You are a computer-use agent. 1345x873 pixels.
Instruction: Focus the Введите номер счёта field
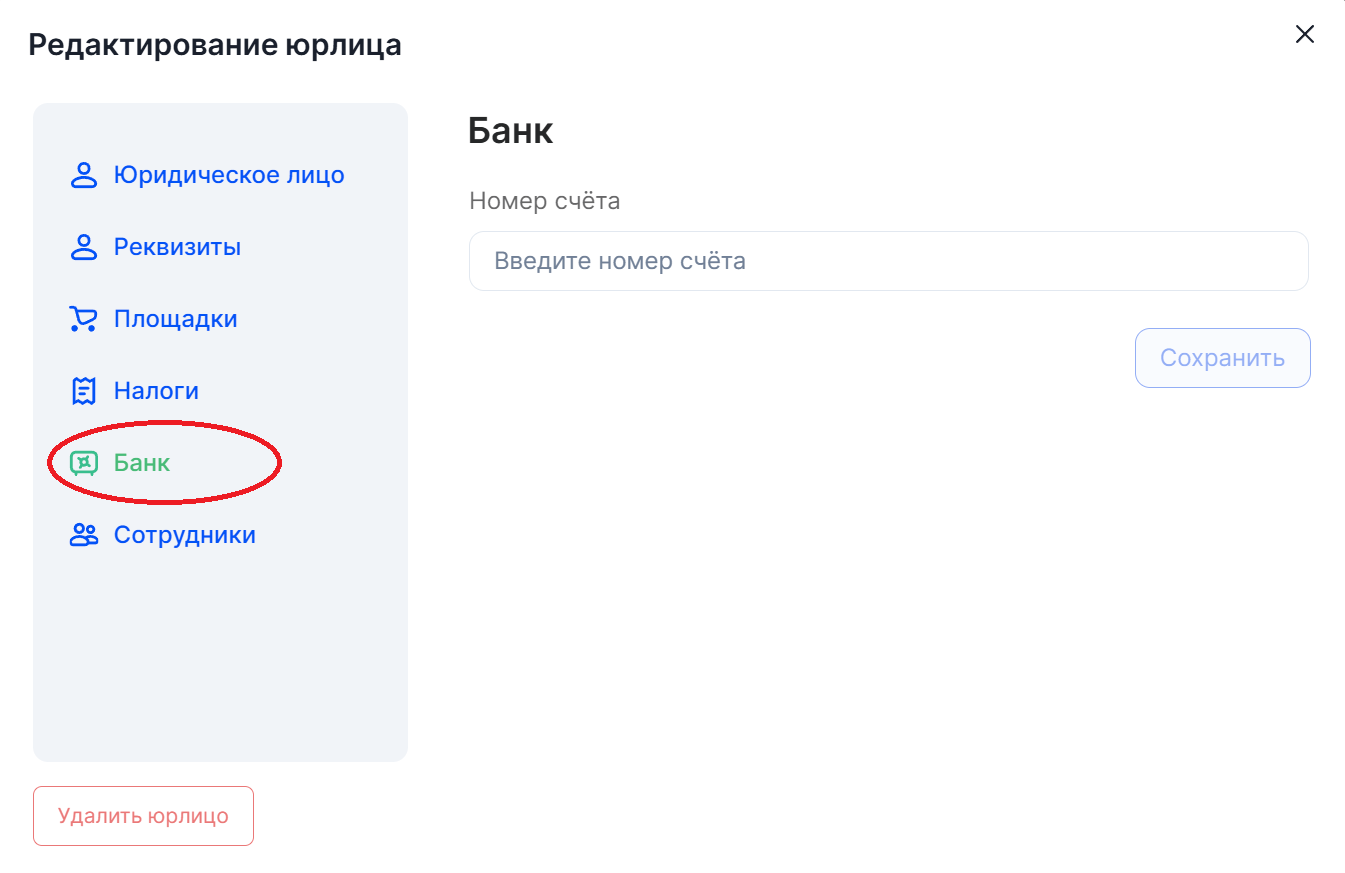coord(888,262)
